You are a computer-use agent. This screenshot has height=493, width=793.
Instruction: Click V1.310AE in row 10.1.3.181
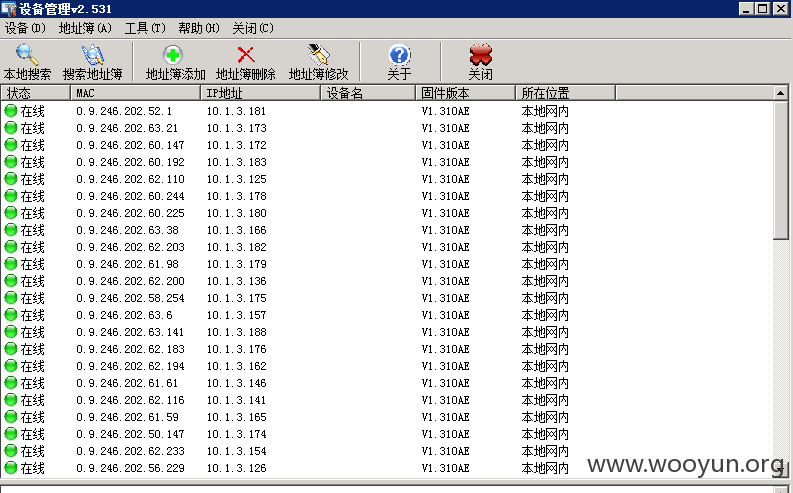pyautogui.click(x=446, y=111)
